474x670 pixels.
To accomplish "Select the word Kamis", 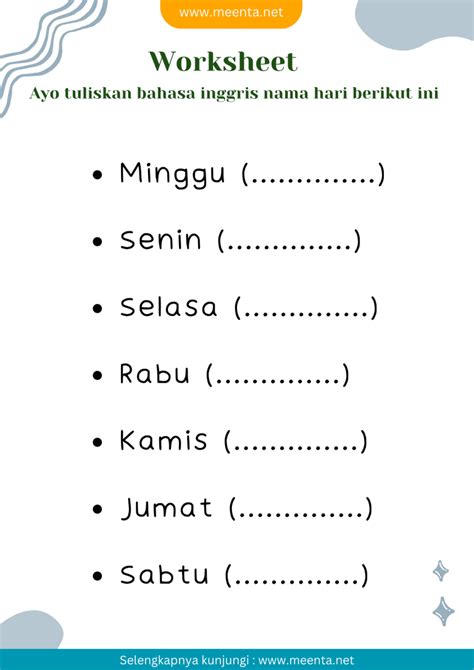I will [x=163, y=441].
